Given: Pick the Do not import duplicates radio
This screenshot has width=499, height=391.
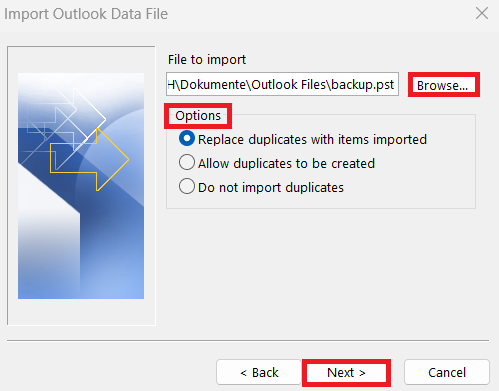Looking at the screenshot, I should (187, 186).
